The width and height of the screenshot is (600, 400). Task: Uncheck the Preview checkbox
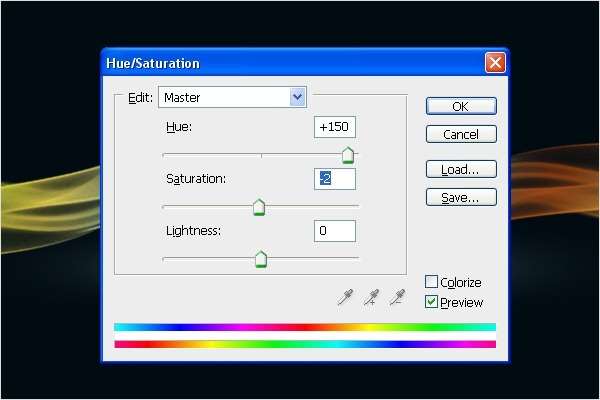click(x=431, y=302)
